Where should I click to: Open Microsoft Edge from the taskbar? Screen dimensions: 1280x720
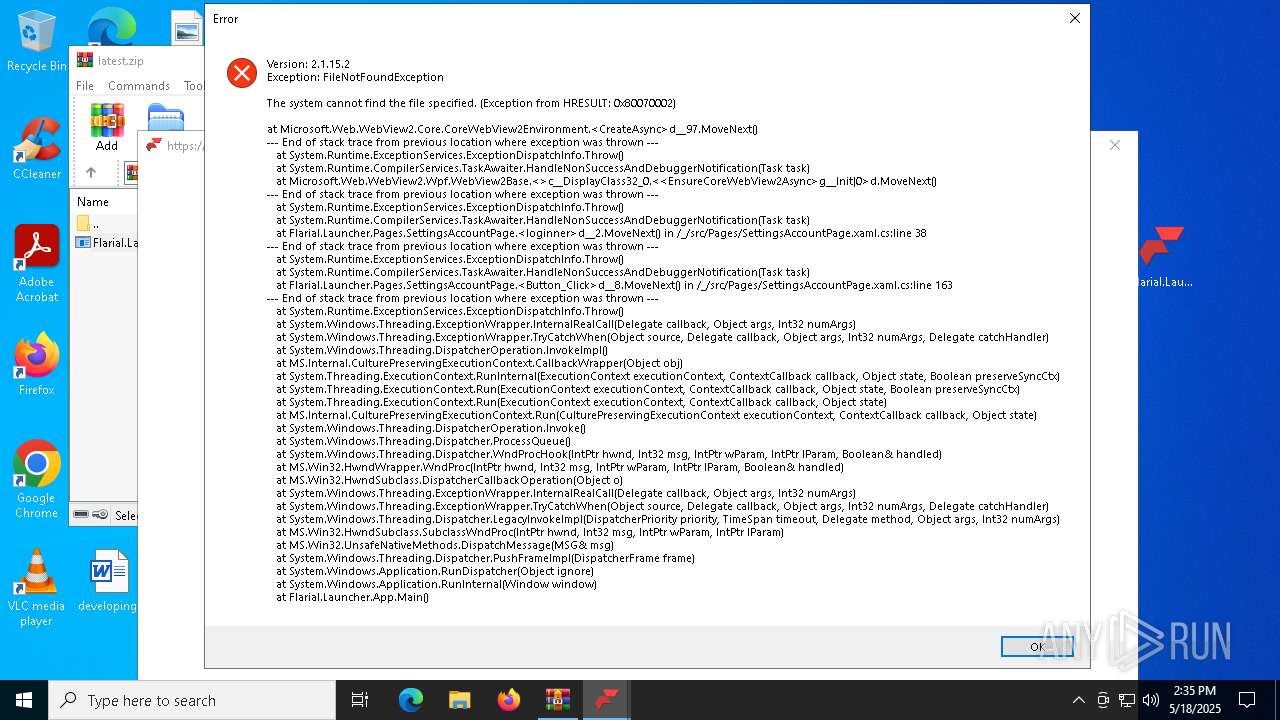coord(411,700)
